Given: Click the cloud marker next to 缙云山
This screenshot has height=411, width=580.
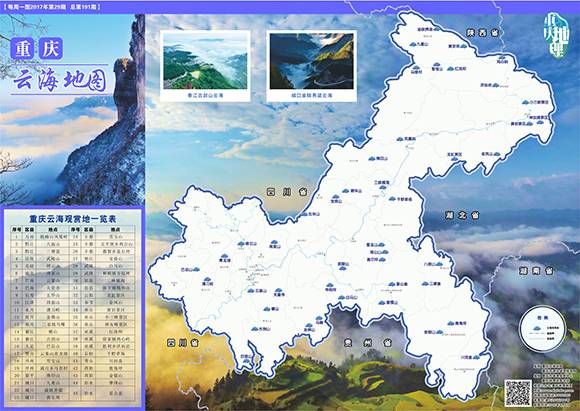Looking at the screenshot, I should [241, 244].
